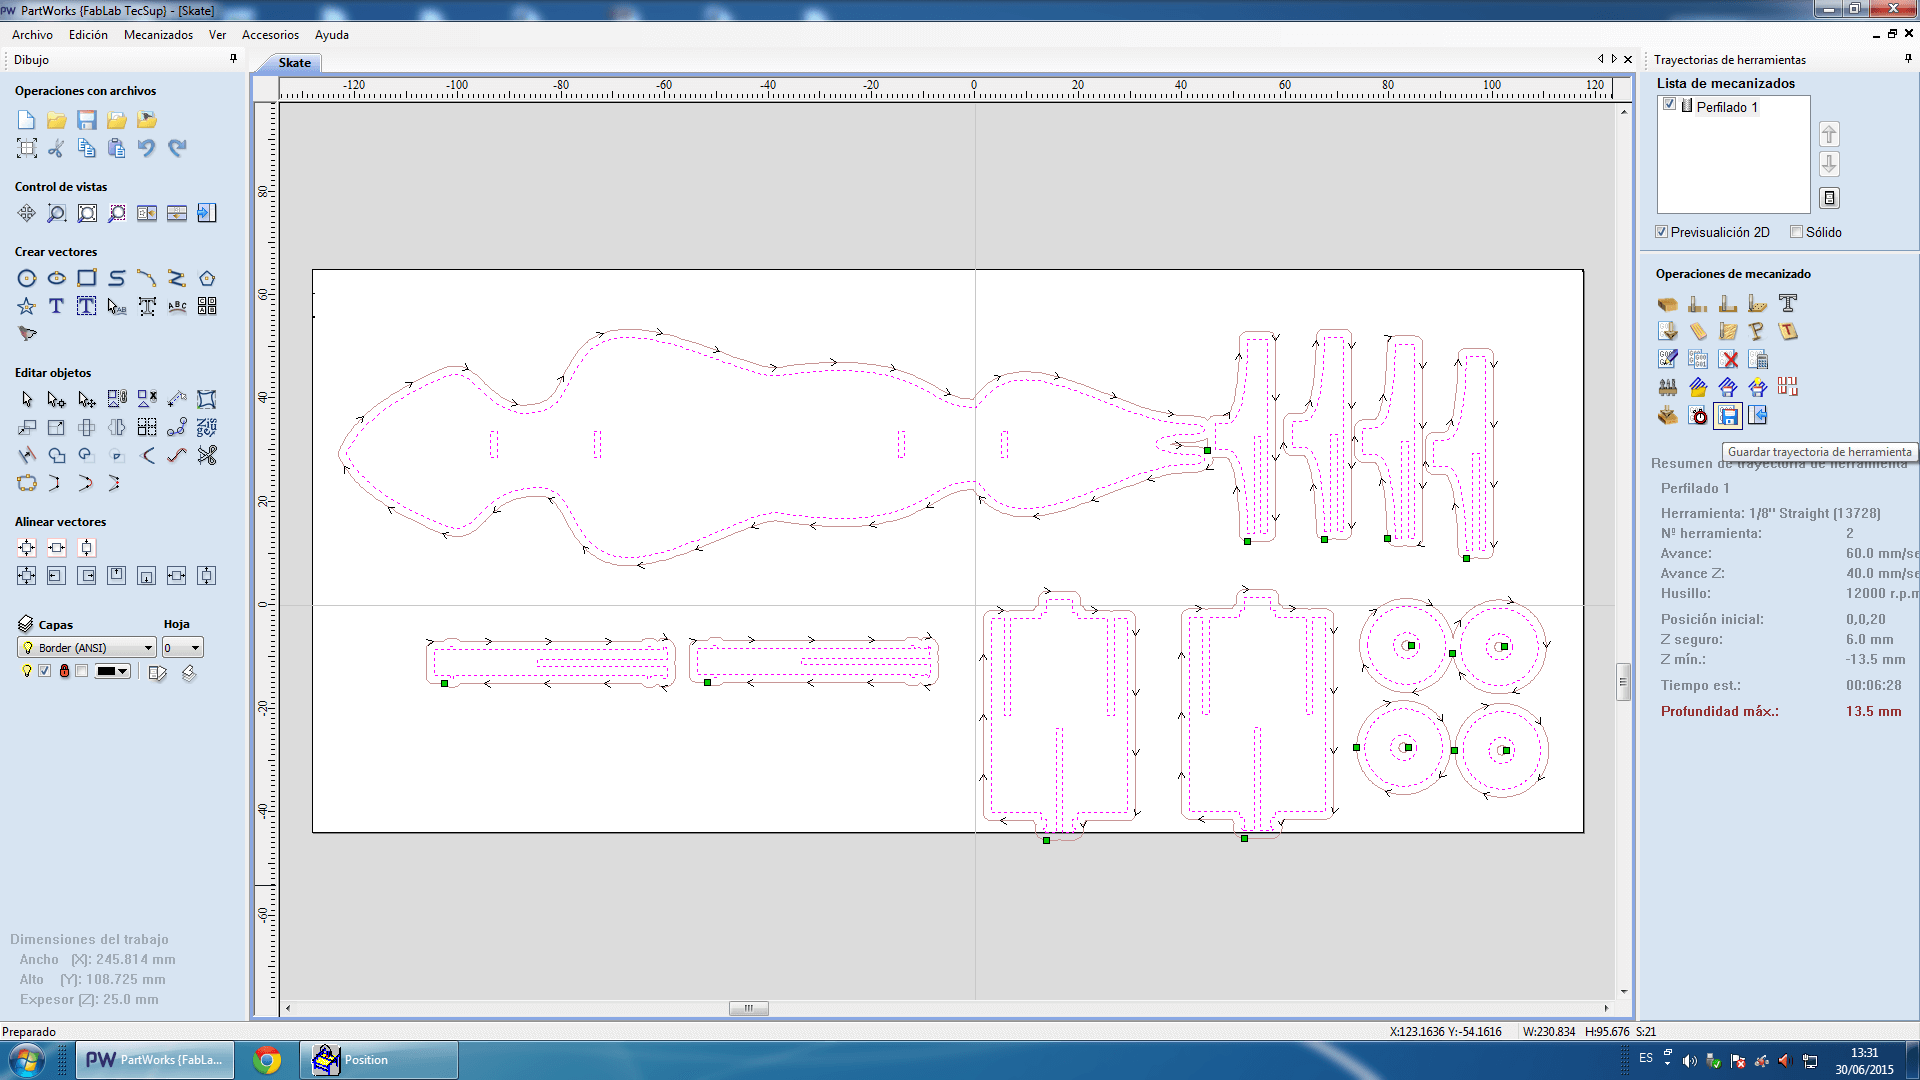Select the draw polygon tool
The height and width of the screenshot is (1080, 1920).
pos(207,278)
